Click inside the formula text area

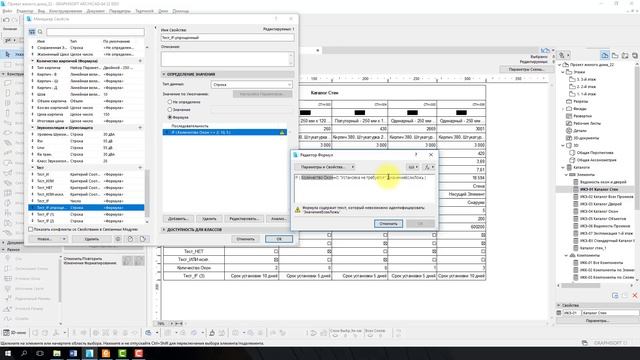tap(364, 188)
